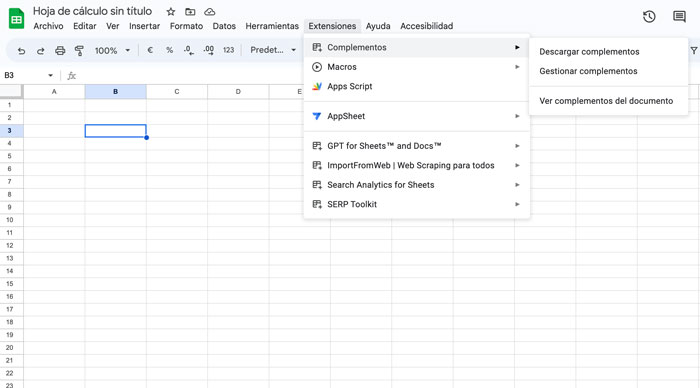Expand the AppSheet submenu
Viewport: 700px width, 388px height.
pyautogui.click(x=417, y=116)
